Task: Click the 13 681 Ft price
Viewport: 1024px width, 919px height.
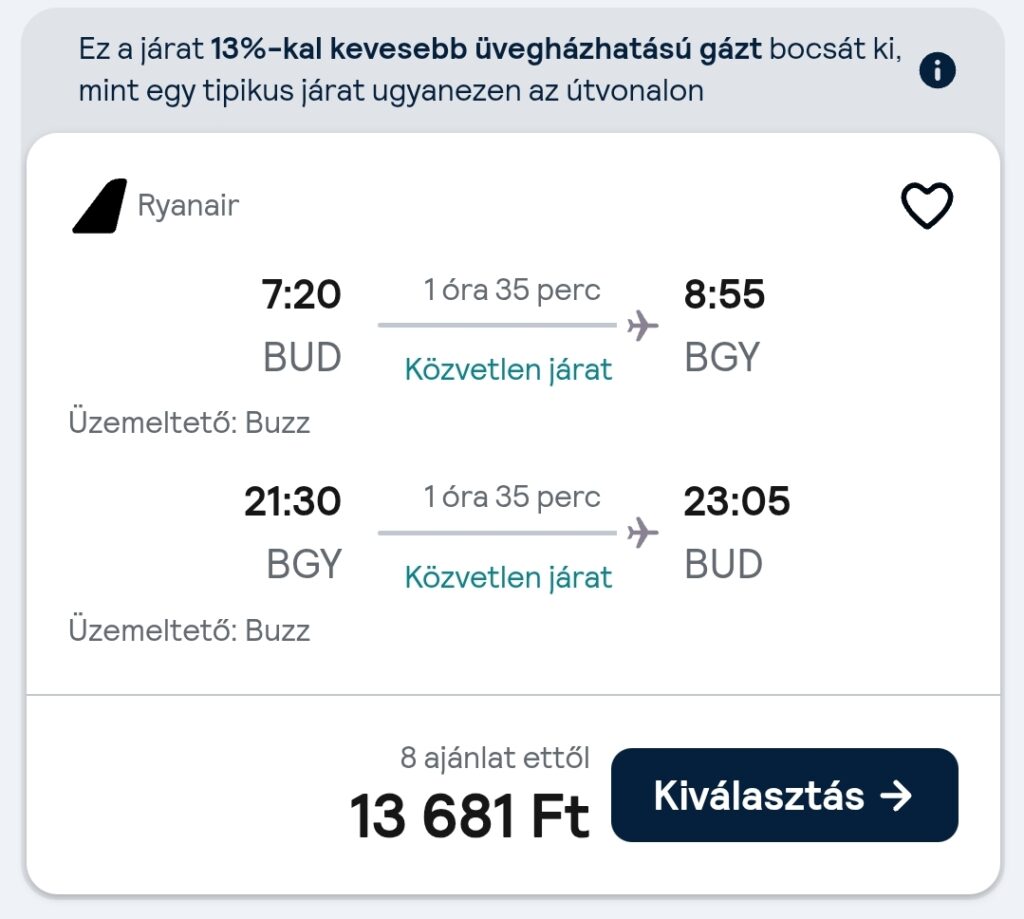Action: click(470, 816)
